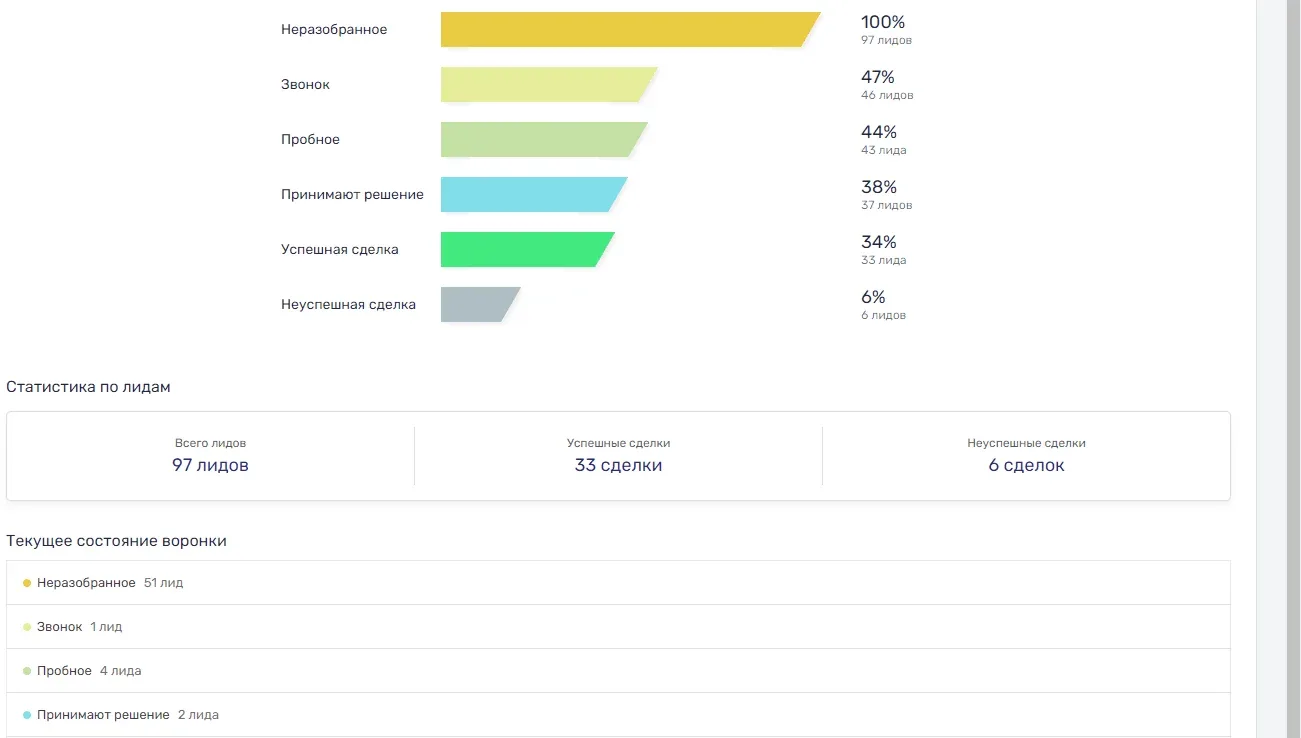Click the yellow Неразобранное funnel bar
This screenshot has height=738, width=1301.
pos(630,30)
